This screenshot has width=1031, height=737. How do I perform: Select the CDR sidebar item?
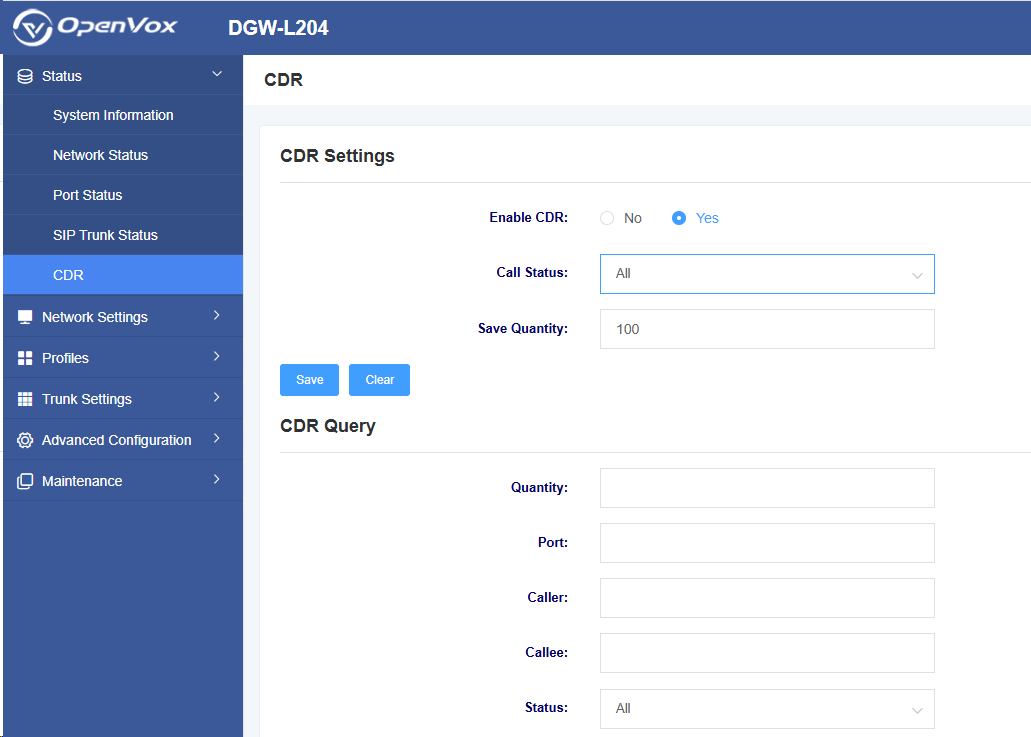click(123, 275)
